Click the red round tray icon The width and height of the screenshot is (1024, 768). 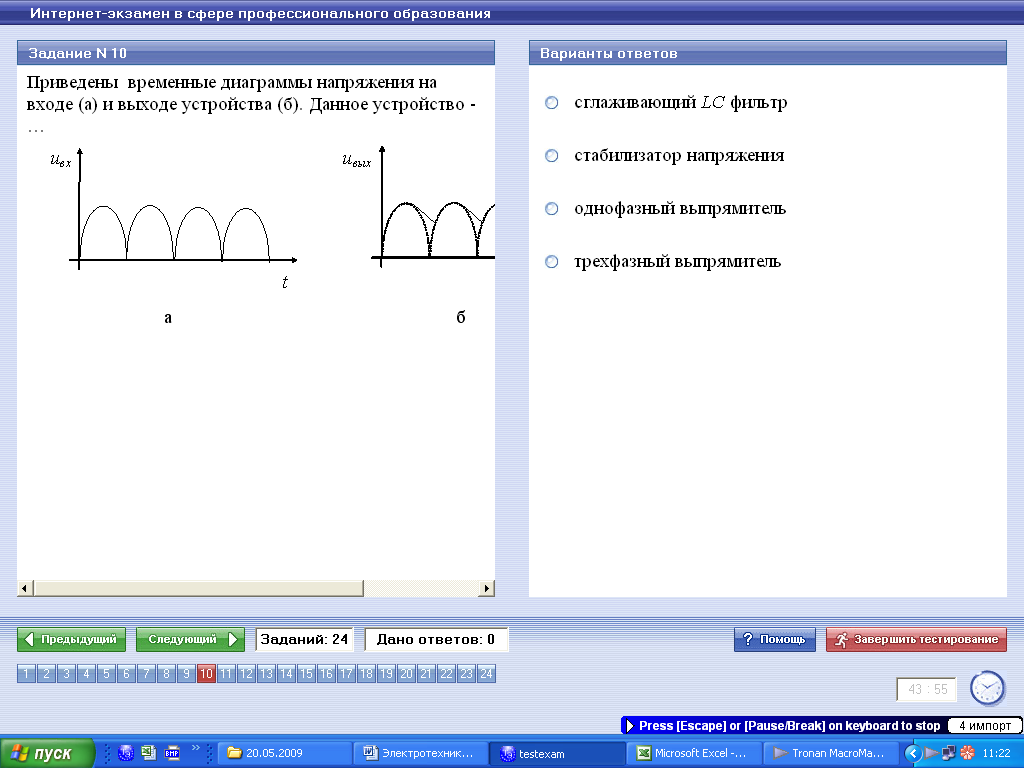(x=967, y=754)
